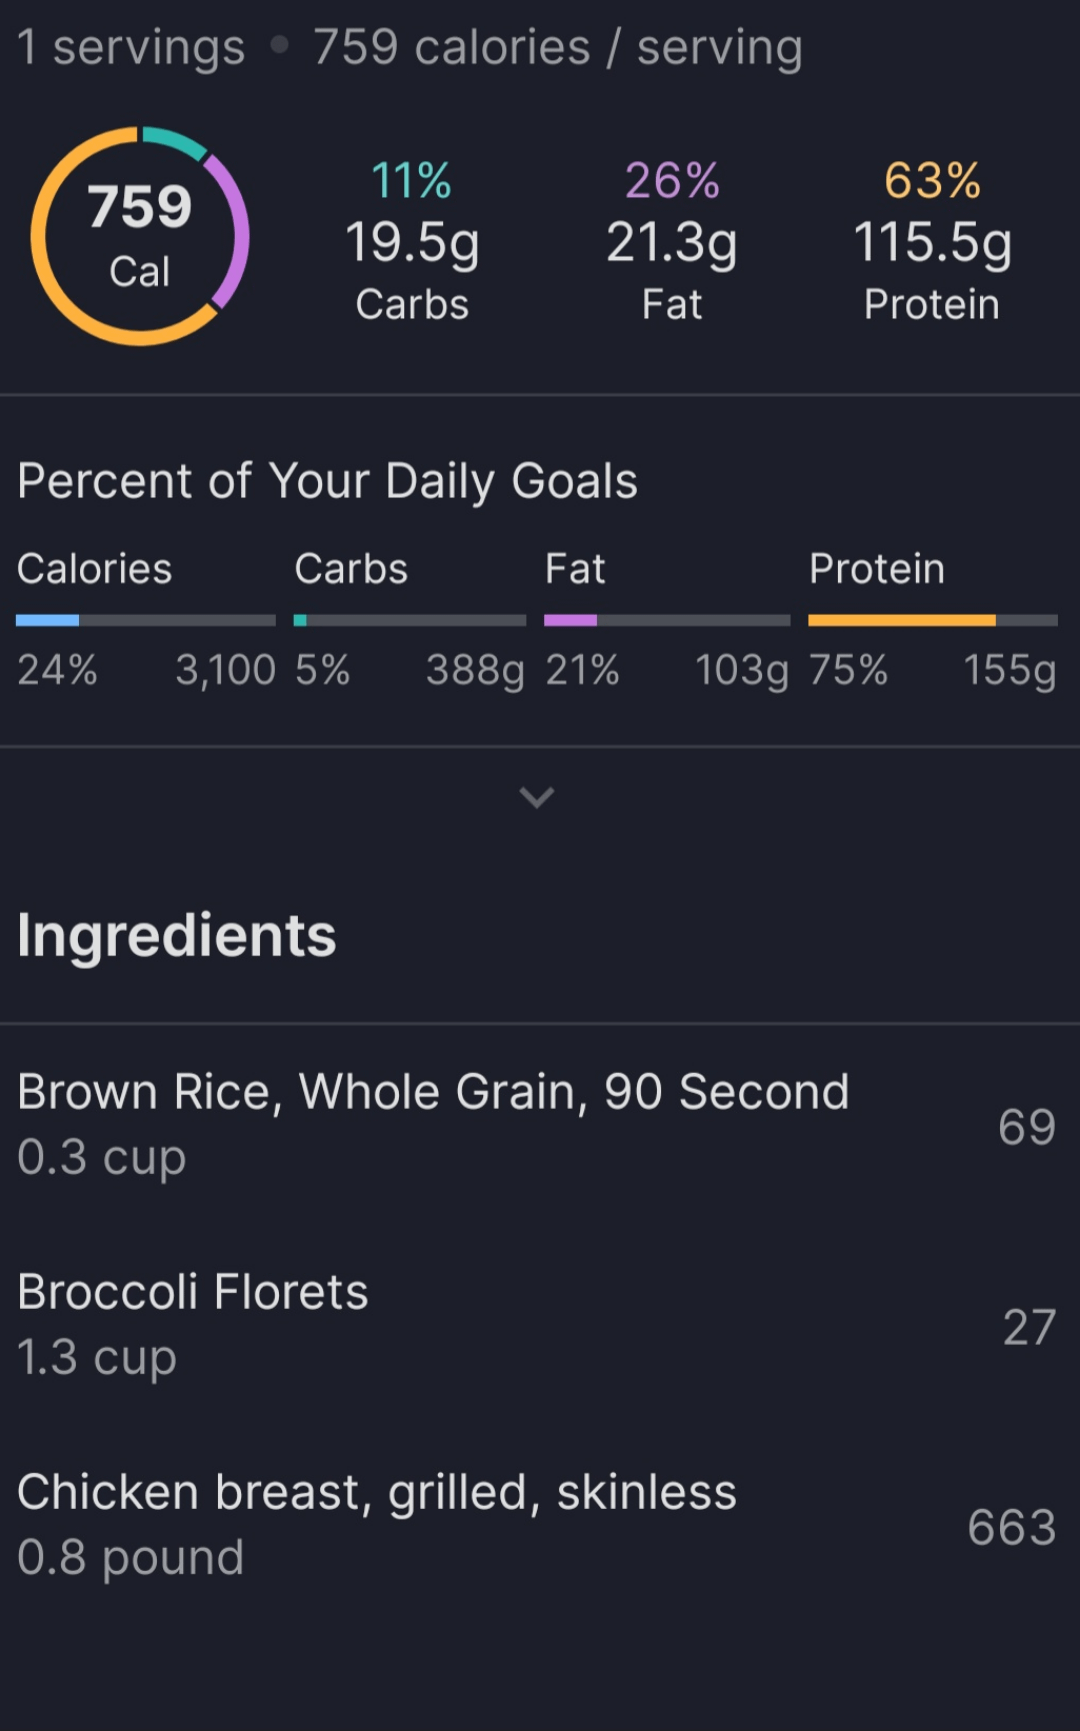The height and width of the screenshot is (1731, 1080).
Task: Tap the Carbs daily goal progress bar
Action: click(410, 621)
